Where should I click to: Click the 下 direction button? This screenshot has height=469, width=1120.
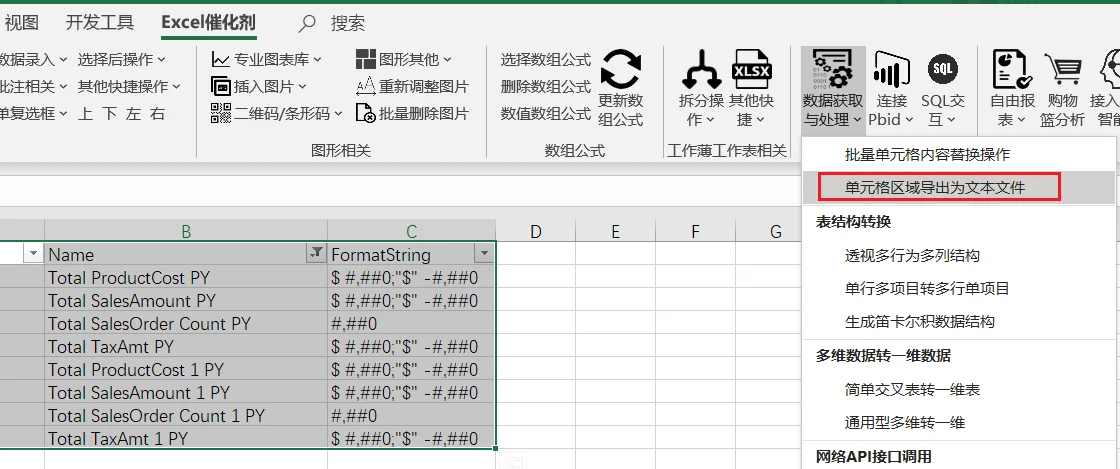click(109, 114)
